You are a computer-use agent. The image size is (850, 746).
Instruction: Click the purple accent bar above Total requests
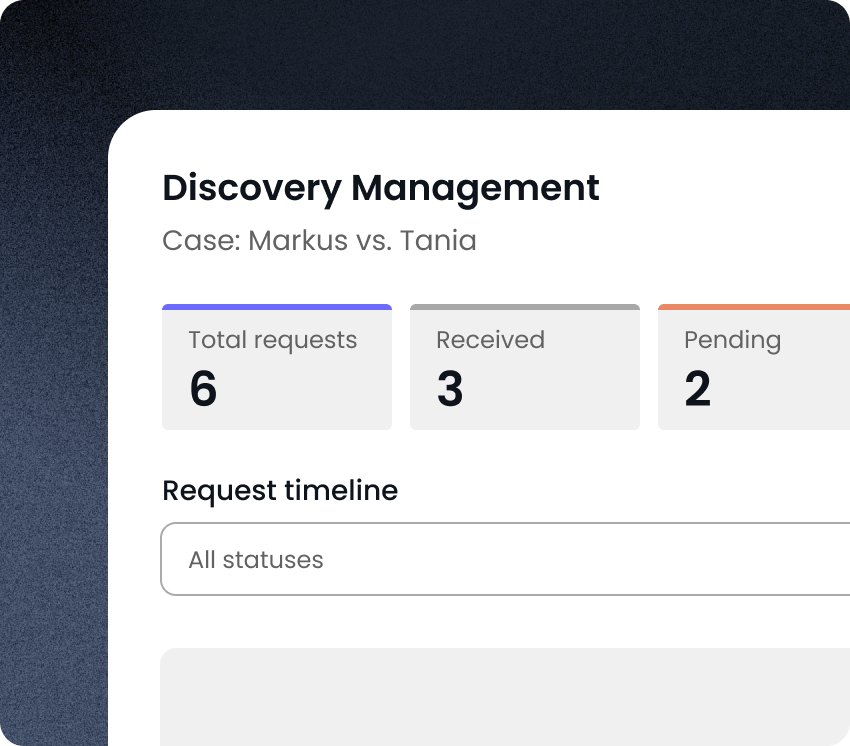click(x=276, y=304)
